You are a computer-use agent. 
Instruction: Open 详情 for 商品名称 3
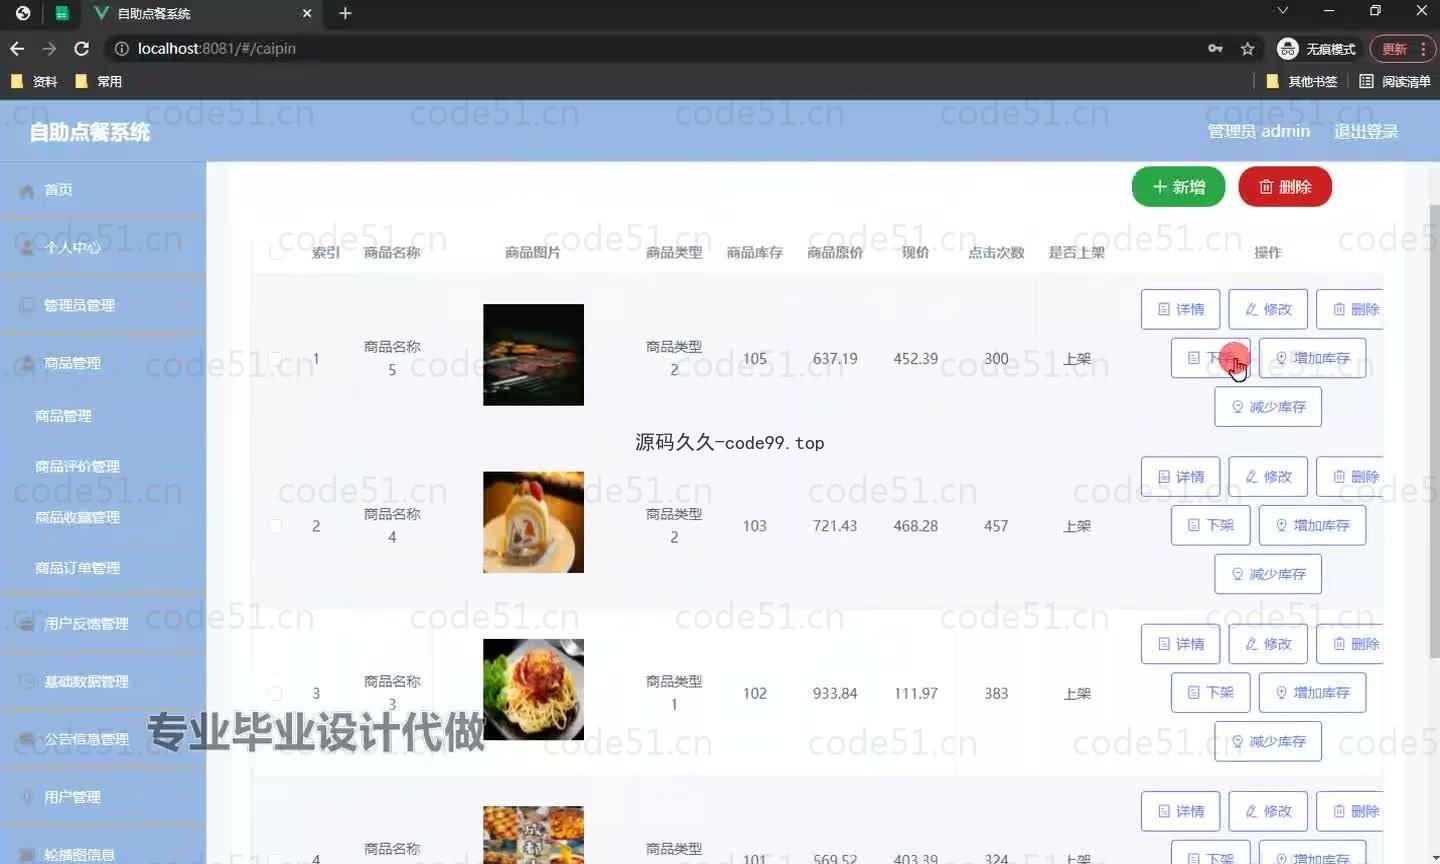coord(1180,644)
